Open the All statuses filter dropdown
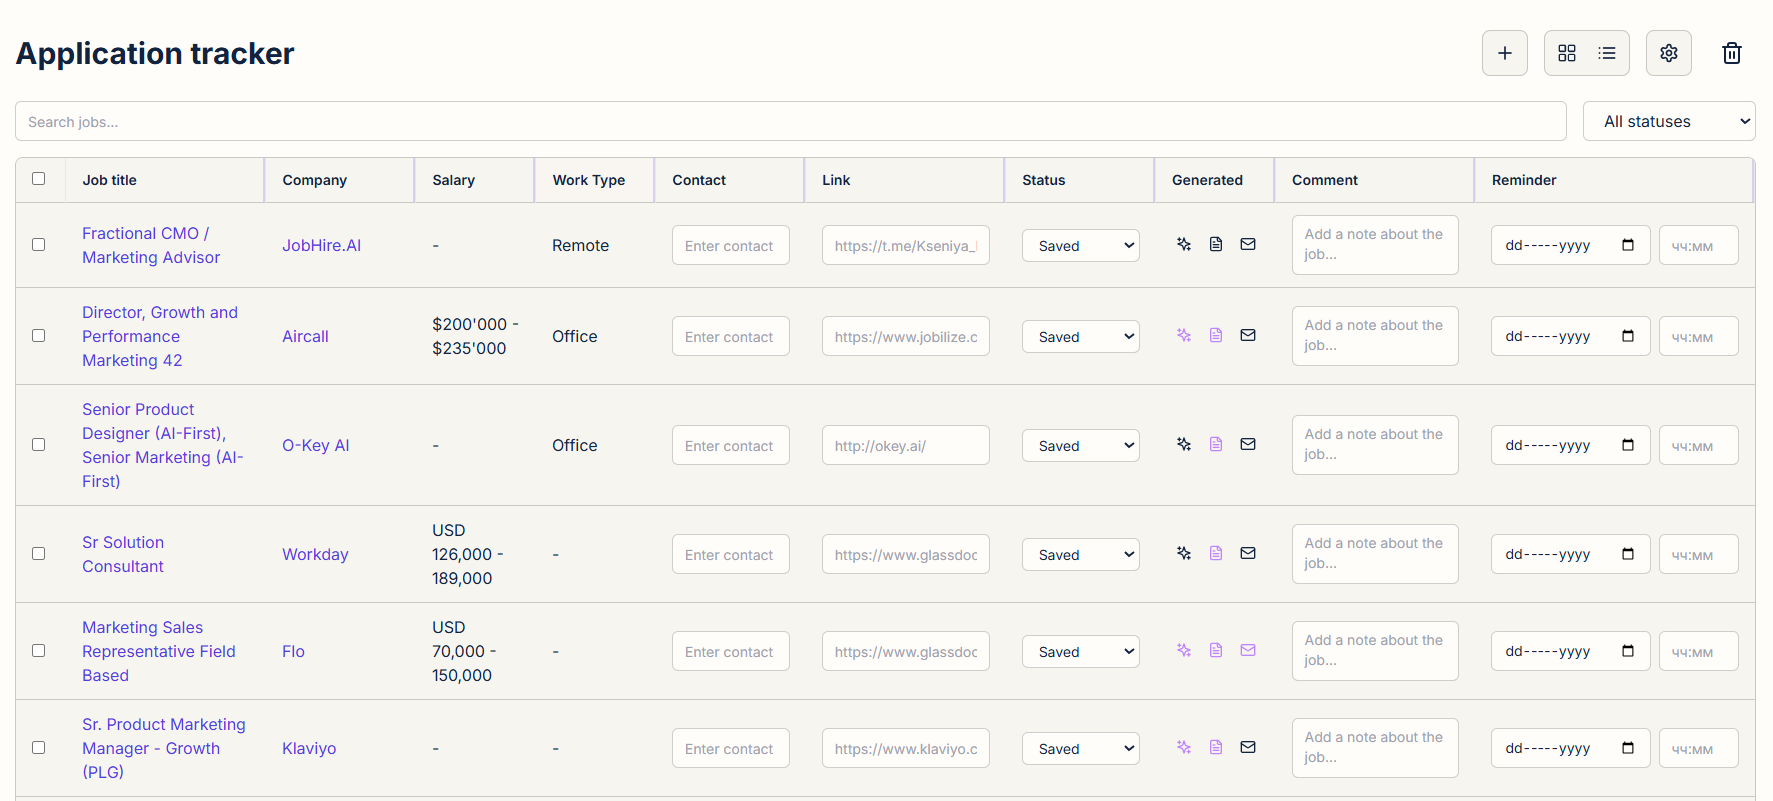1773x801 pixels. point(1668,121)
